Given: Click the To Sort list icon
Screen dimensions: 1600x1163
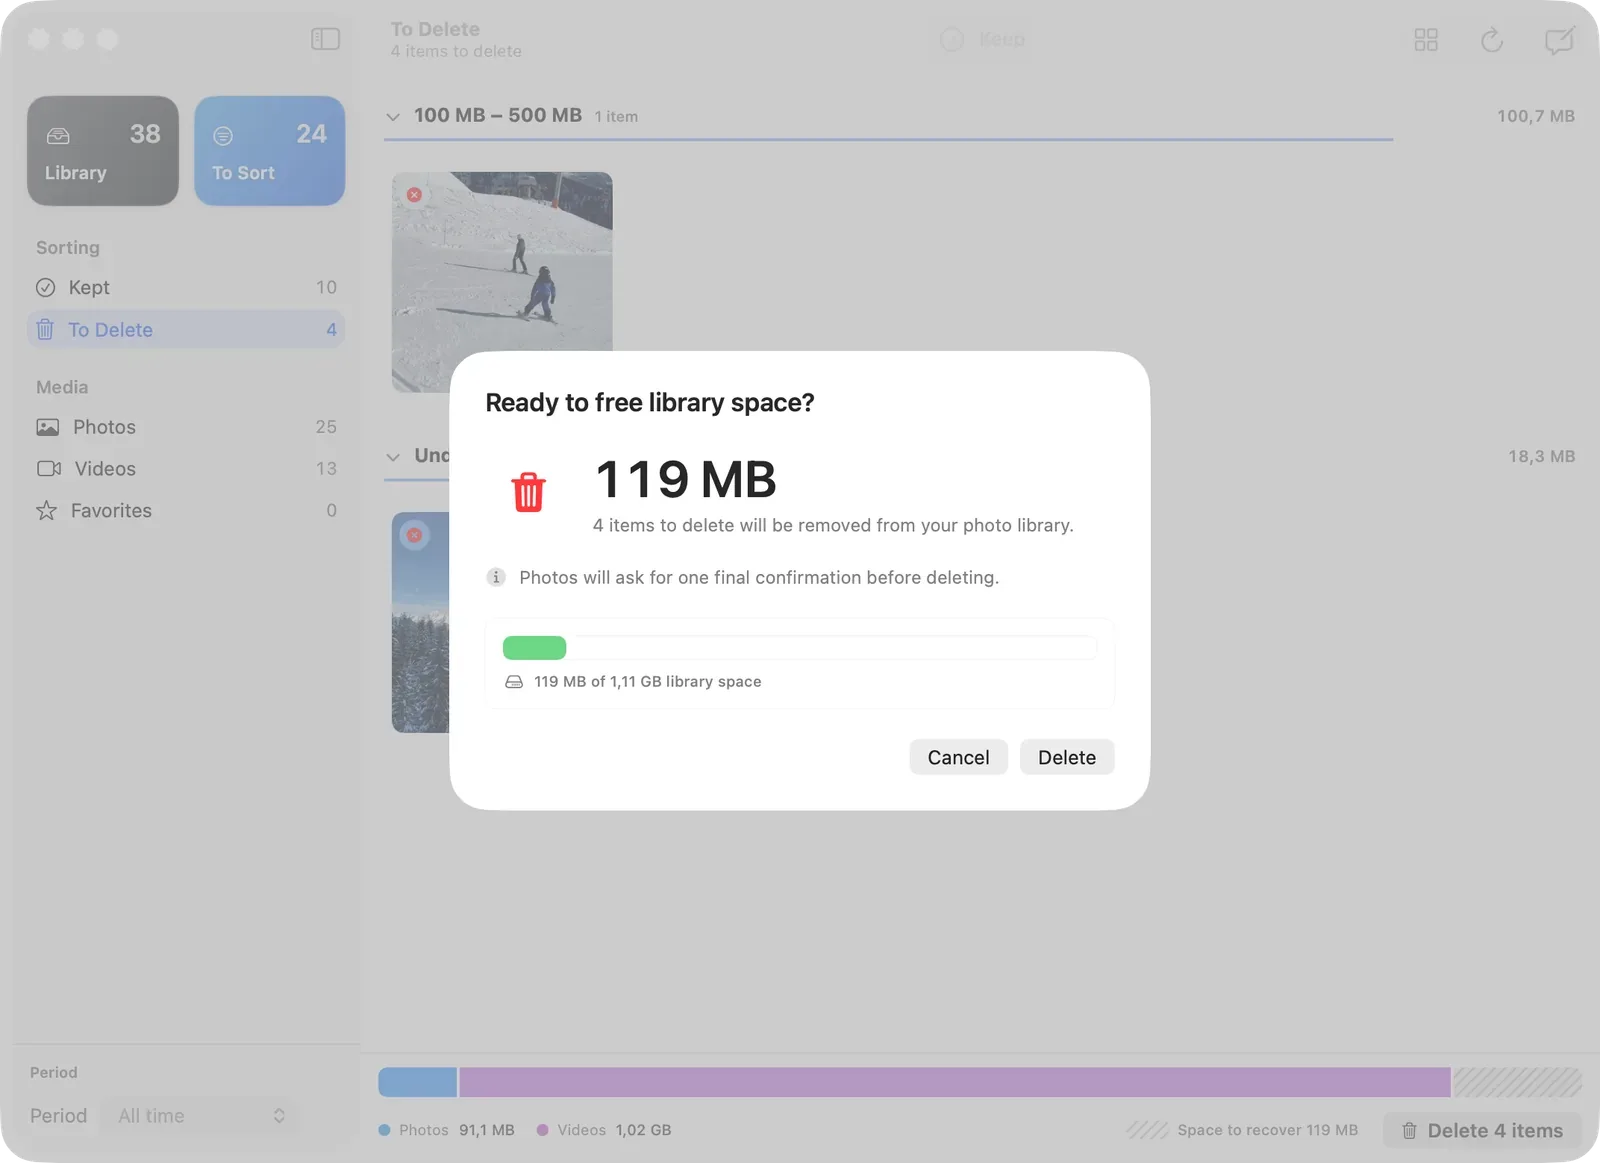Looking at the screenshot, I should click(x=223, y=136).
